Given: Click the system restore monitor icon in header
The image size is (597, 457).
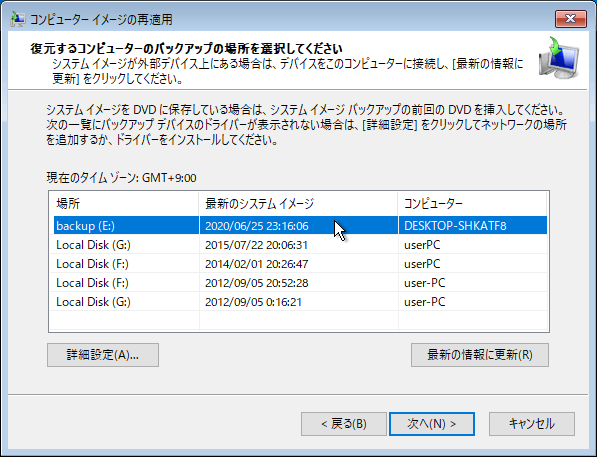Looking at the screenshot, I should coord(559,58).
